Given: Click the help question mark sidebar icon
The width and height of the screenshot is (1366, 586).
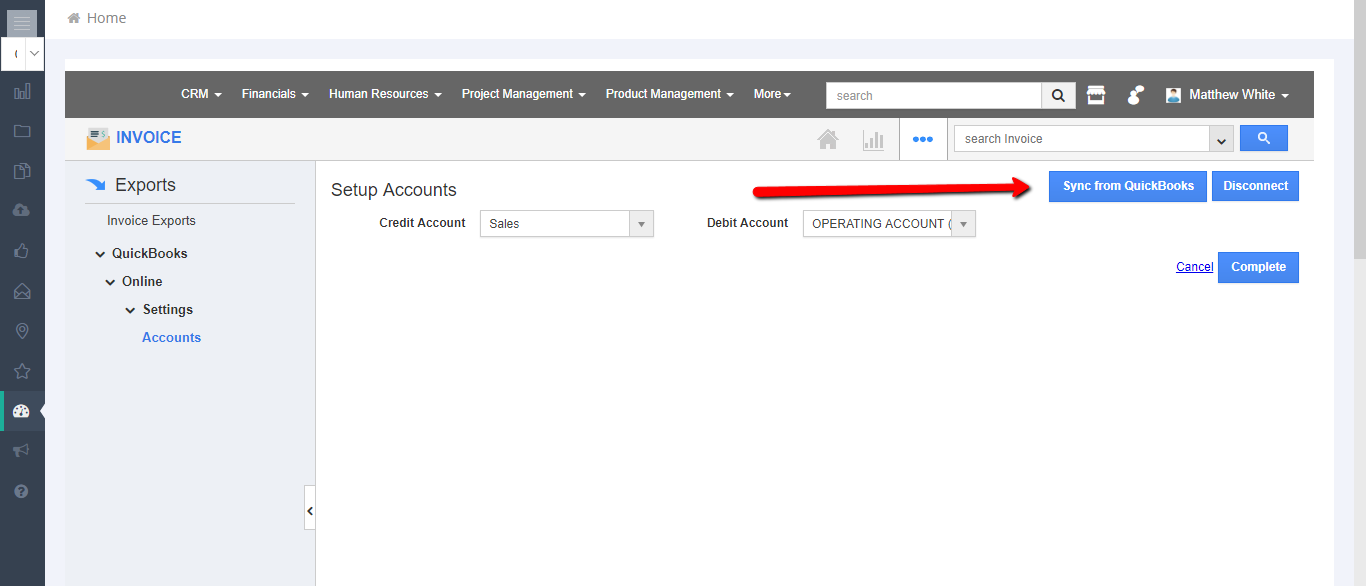Looking at the screenshot, I should (x=22, y=491).
